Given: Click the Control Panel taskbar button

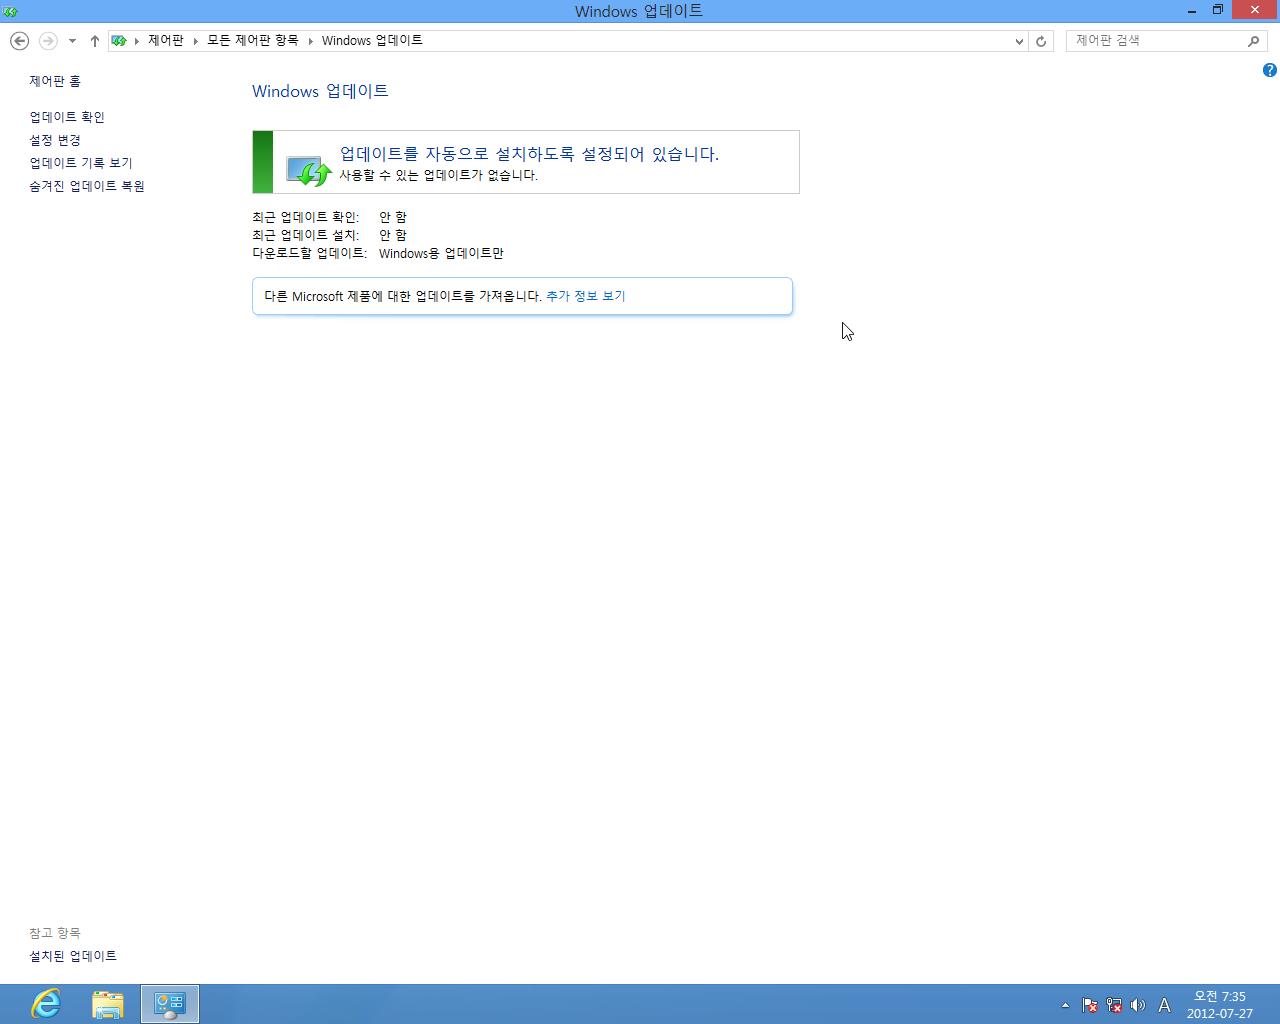Looking at the screenshot, I should [x=170, y=1004].
